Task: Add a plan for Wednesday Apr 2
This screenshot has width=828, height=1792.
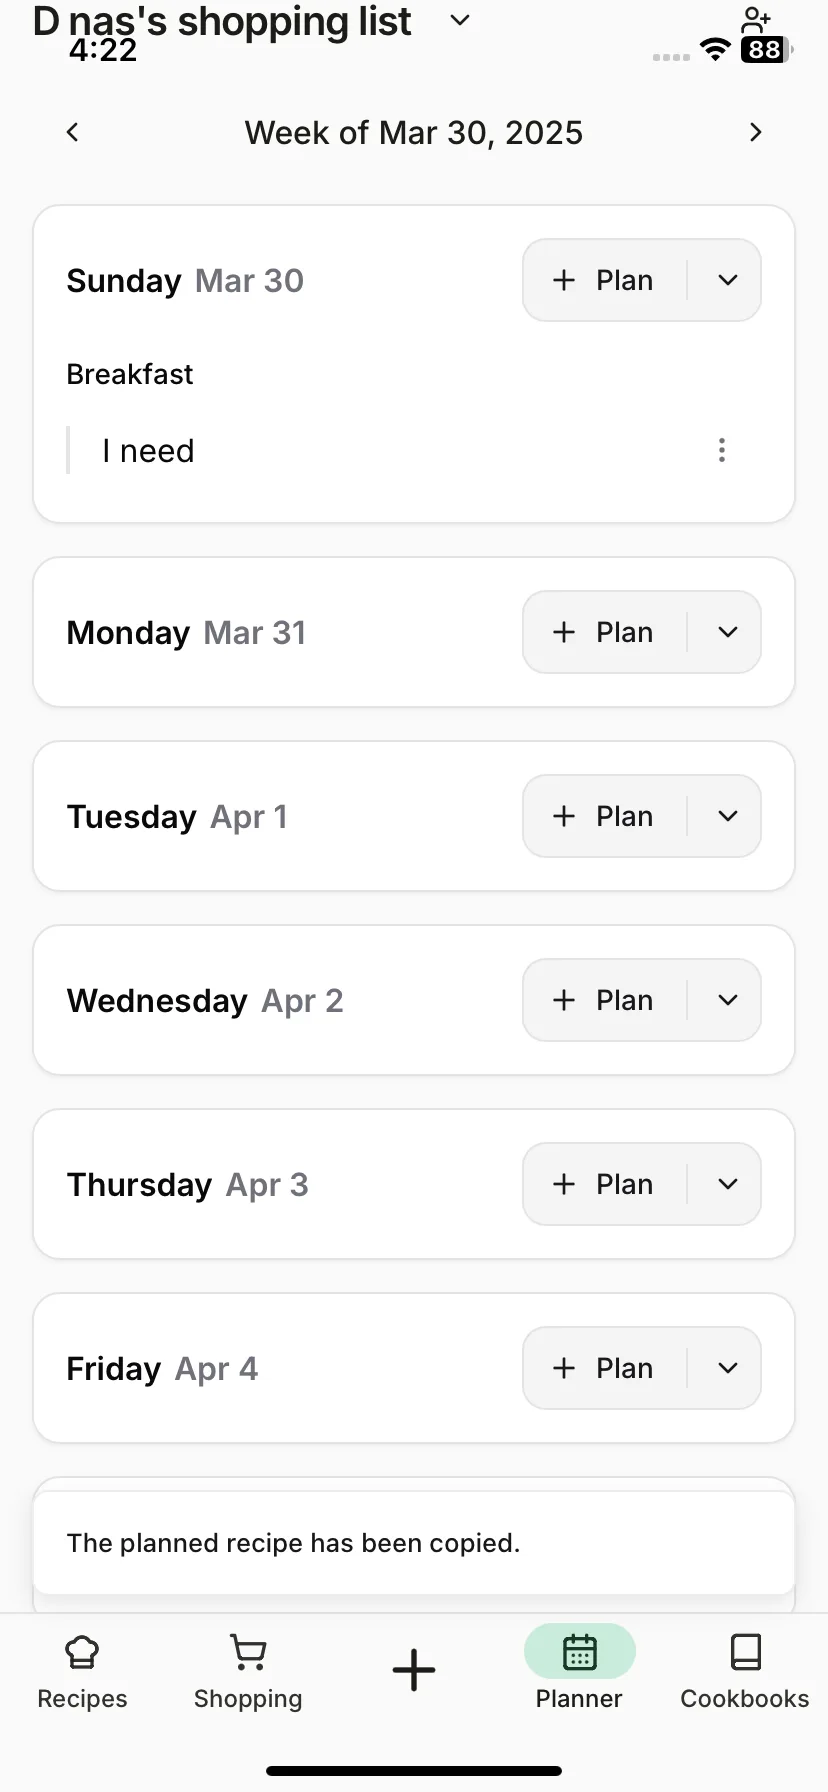Action: (x=604, y=1000)
